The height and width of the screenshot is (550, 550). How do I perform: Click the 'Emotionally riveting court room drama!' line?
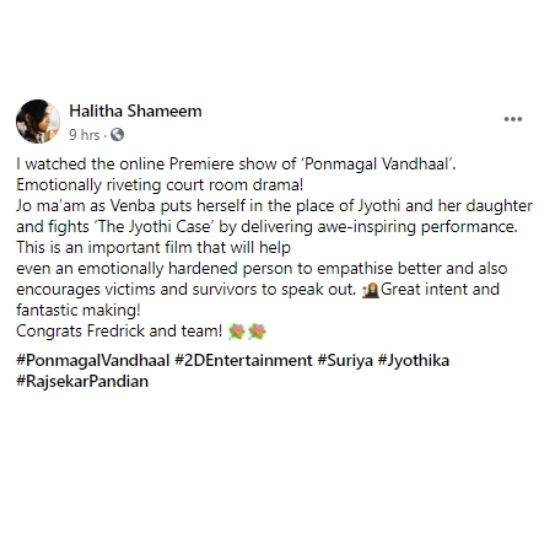(x=160, y=185)
